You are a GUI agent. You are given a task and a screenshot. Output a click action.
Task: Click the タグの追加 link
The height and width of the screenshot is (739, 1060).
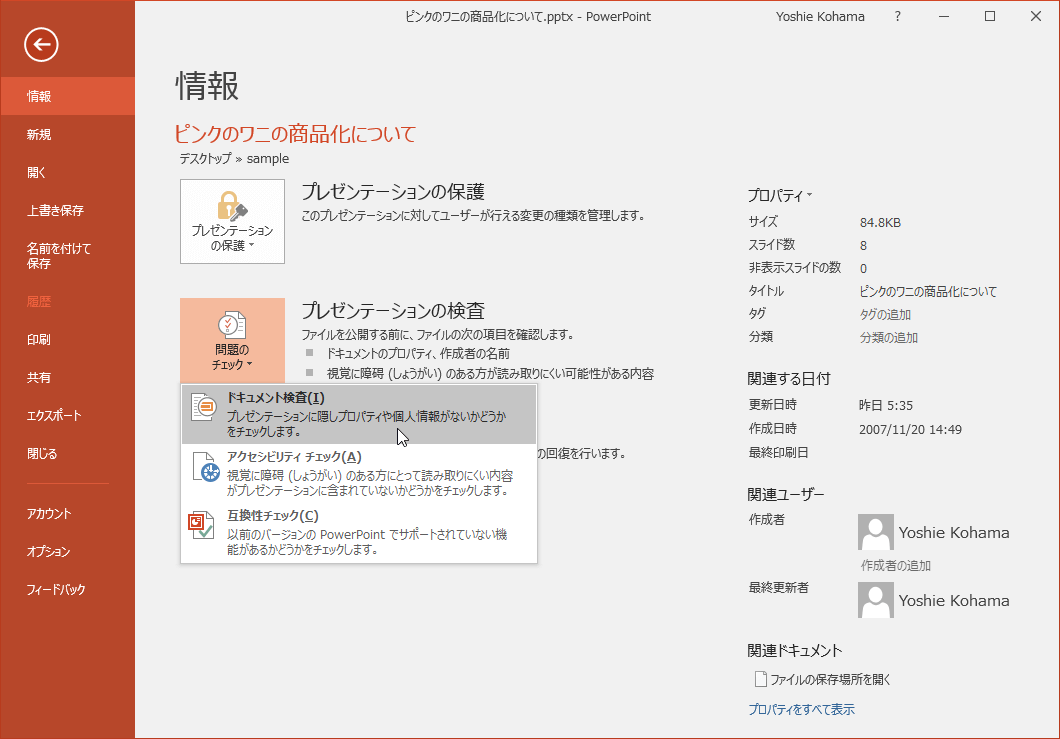coord(885,313)
